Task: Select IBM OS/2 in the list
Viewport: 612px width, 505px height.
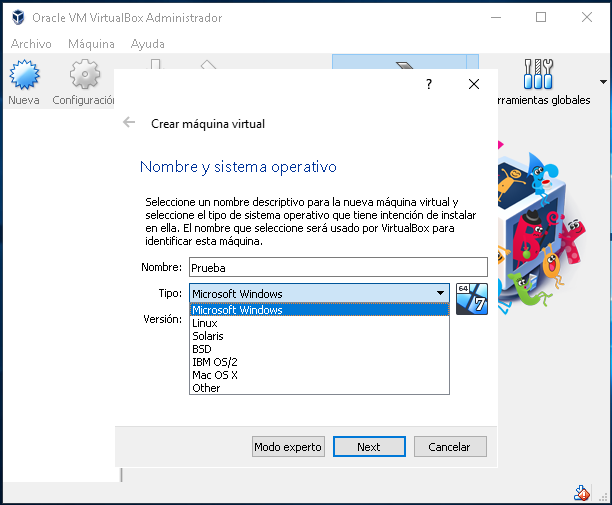Action: (319, 362)
